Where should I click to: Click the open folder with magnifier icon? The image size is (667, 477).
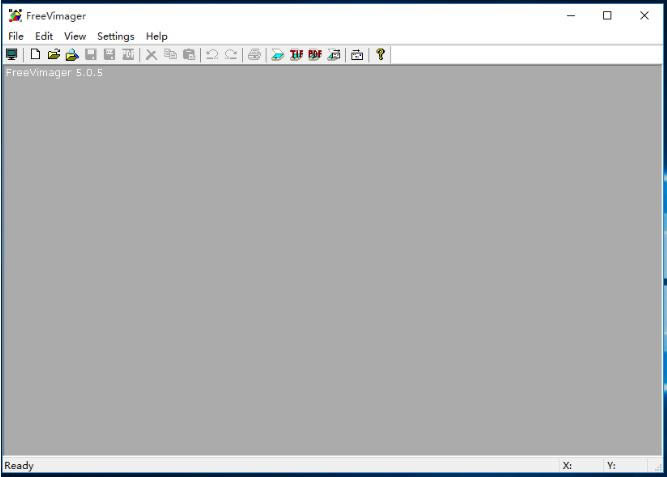tap(72, 54)
